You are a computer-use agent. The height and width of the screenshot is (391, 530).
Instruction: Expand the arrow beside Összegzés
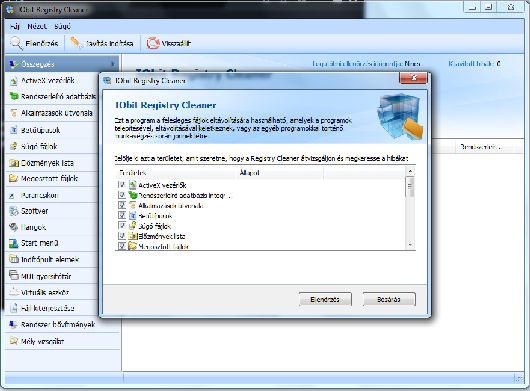[113, 64]
